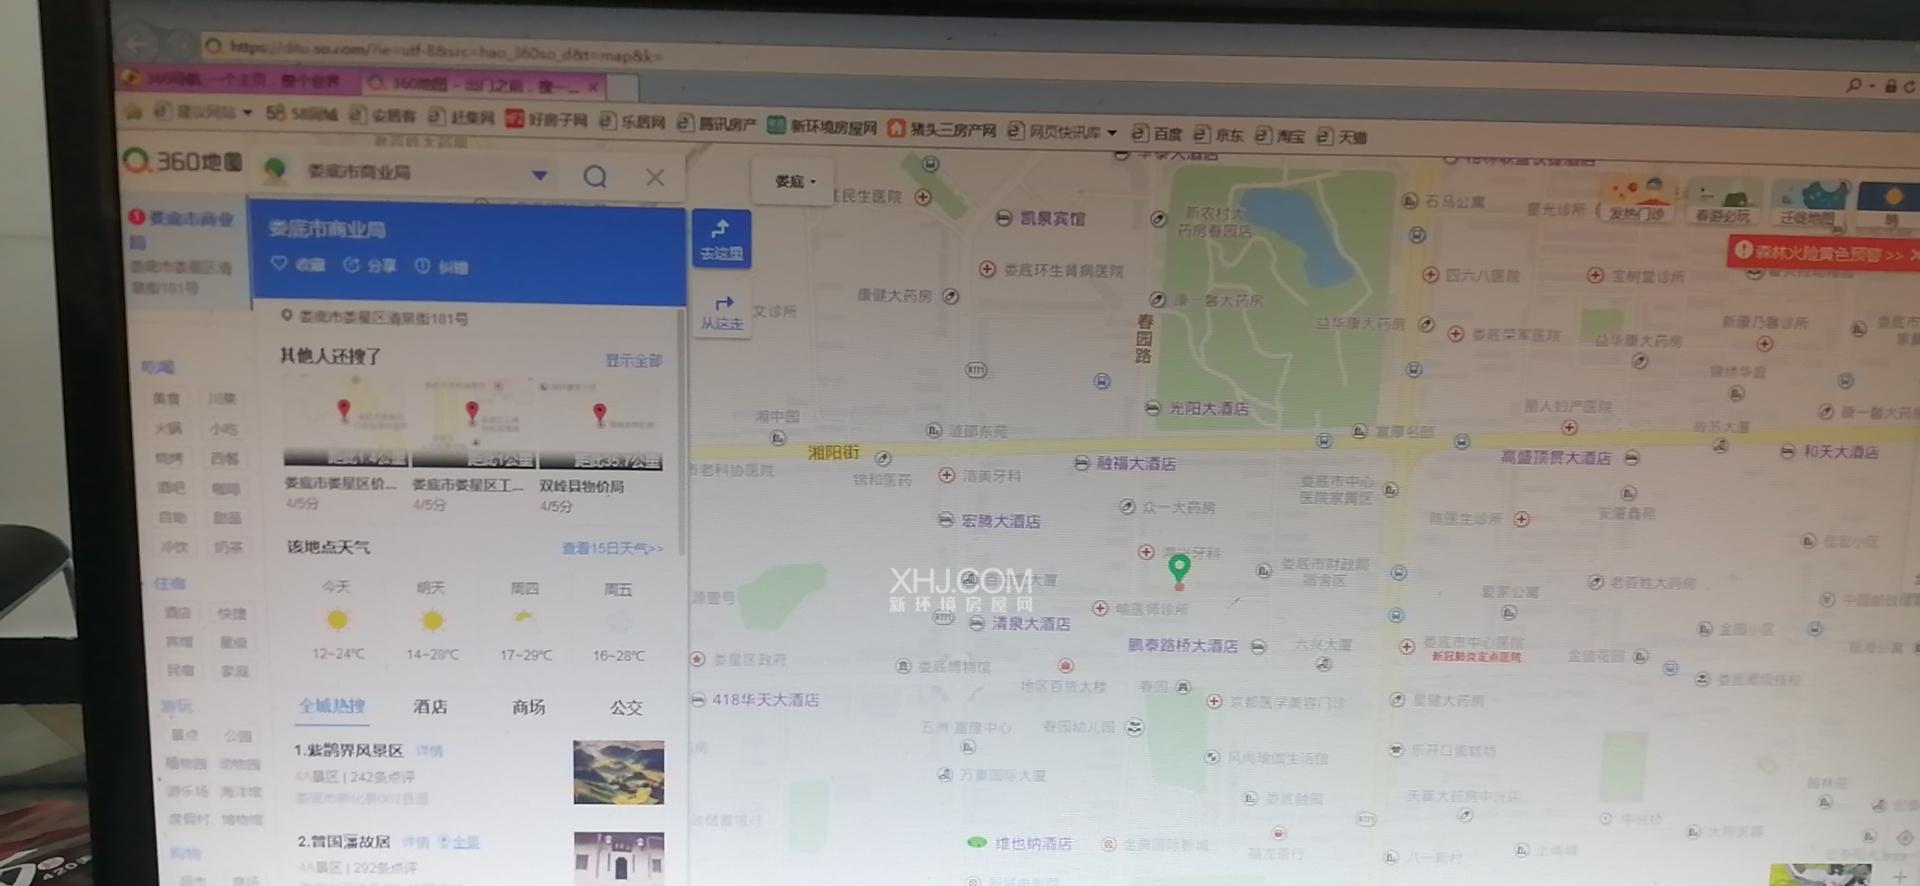This screenshot has width=1920, height=886.
Task: Open the 乐居网 bookmark
Action: [632, 121]
